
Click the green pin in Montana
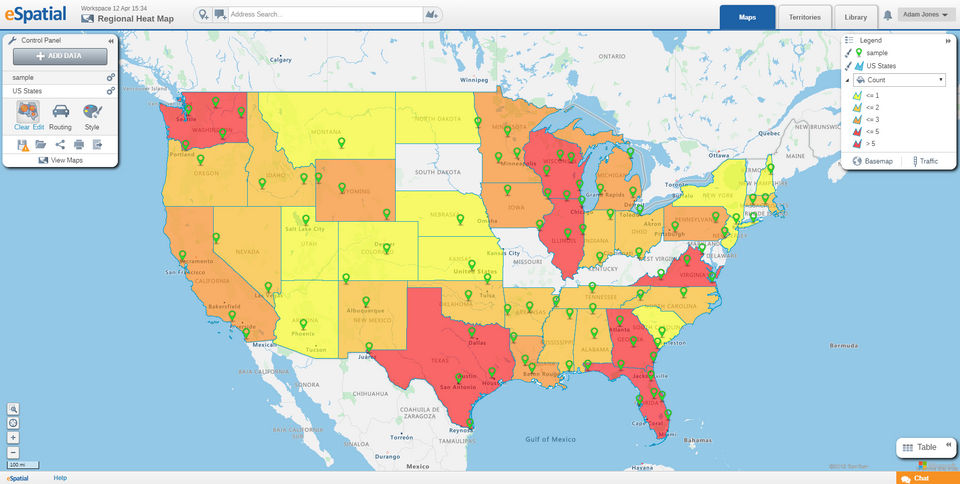click(x=341, y=142)
